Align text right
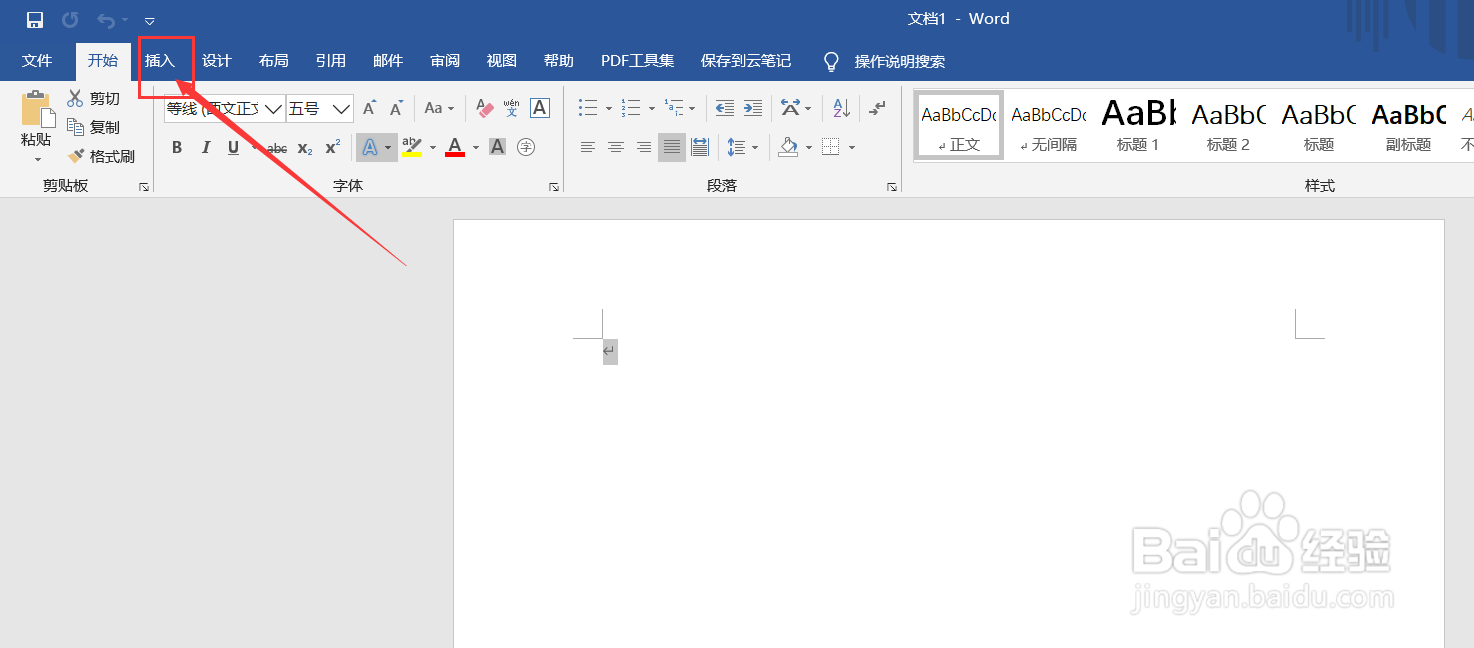This screenshot has height=648, width=1474. pos(644,148)
